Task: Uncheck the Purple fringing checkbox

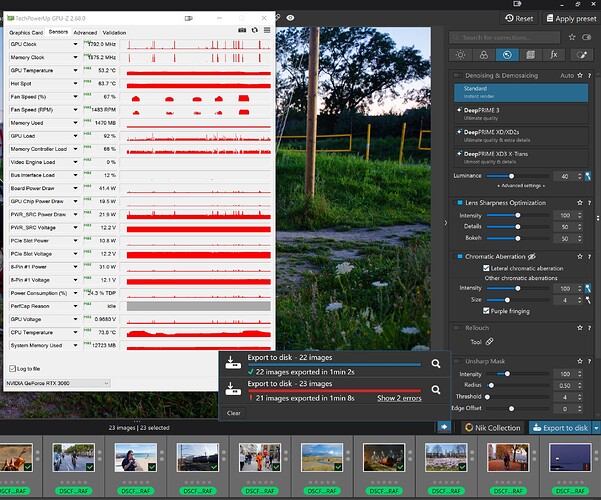Action: coord(487,311)
